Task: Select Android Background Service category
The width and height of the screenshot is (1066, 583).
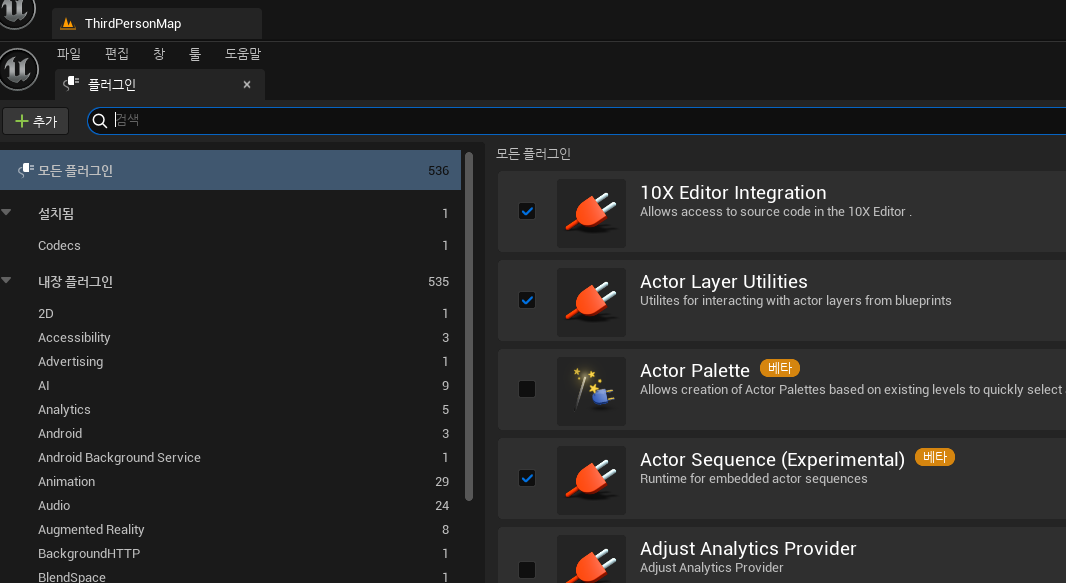Action: 230,457
